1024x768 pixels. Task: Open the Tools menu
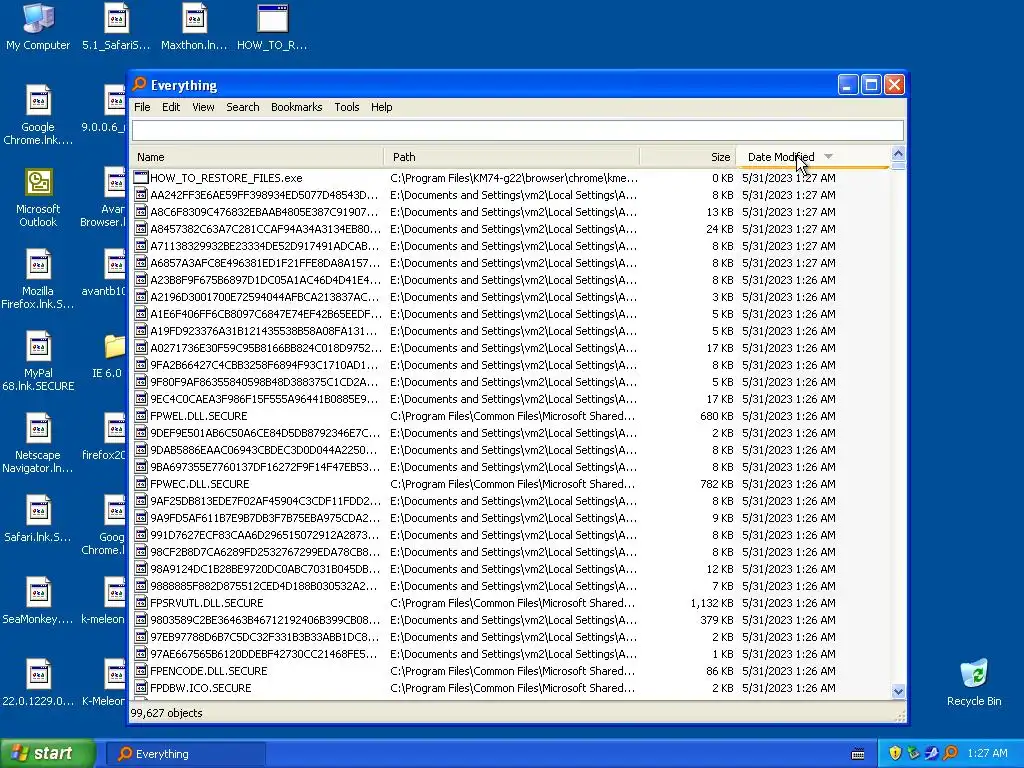347,107
